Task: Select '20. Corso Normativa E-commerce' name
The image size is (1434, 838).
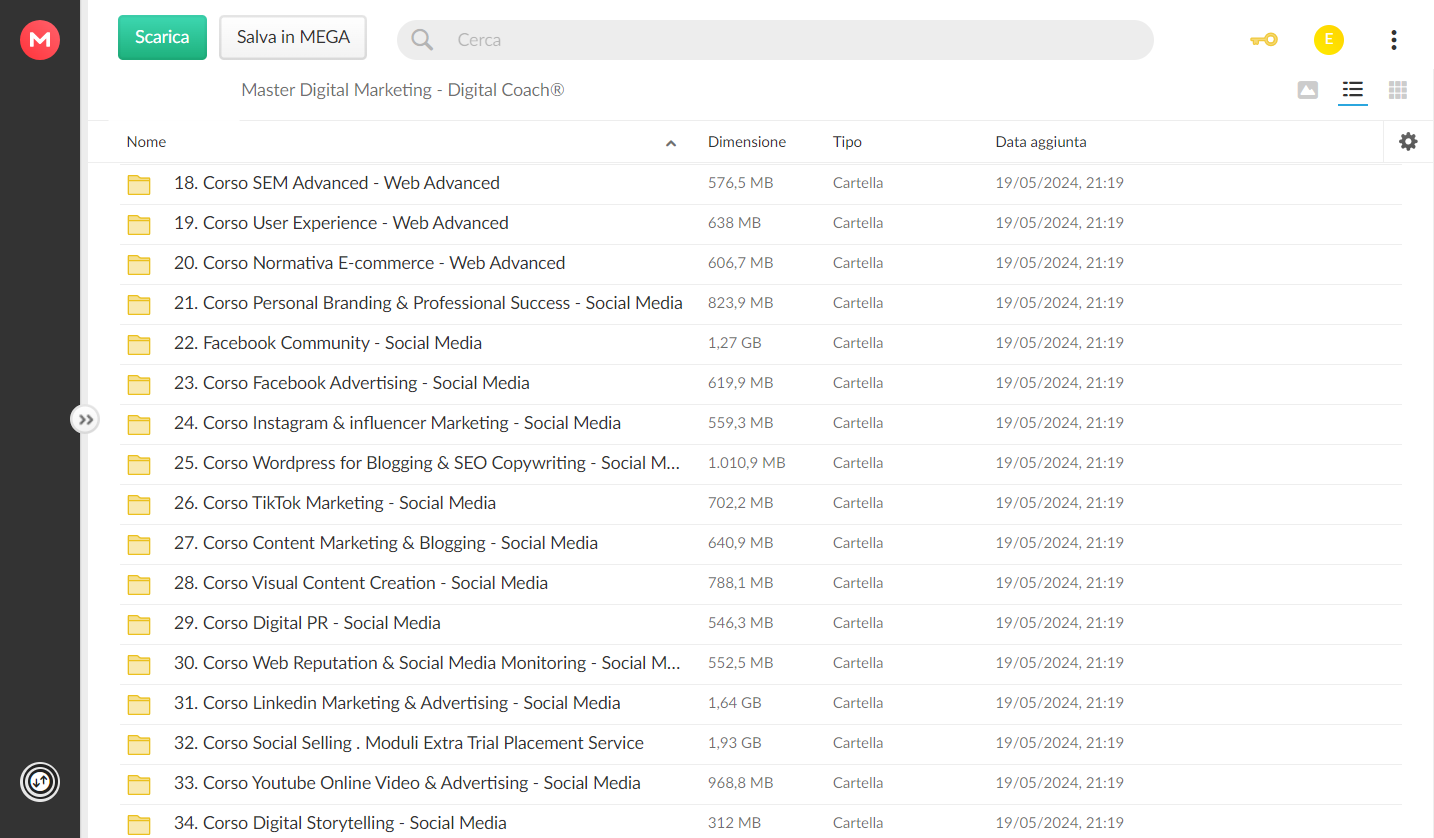Action: coord(370,263)
